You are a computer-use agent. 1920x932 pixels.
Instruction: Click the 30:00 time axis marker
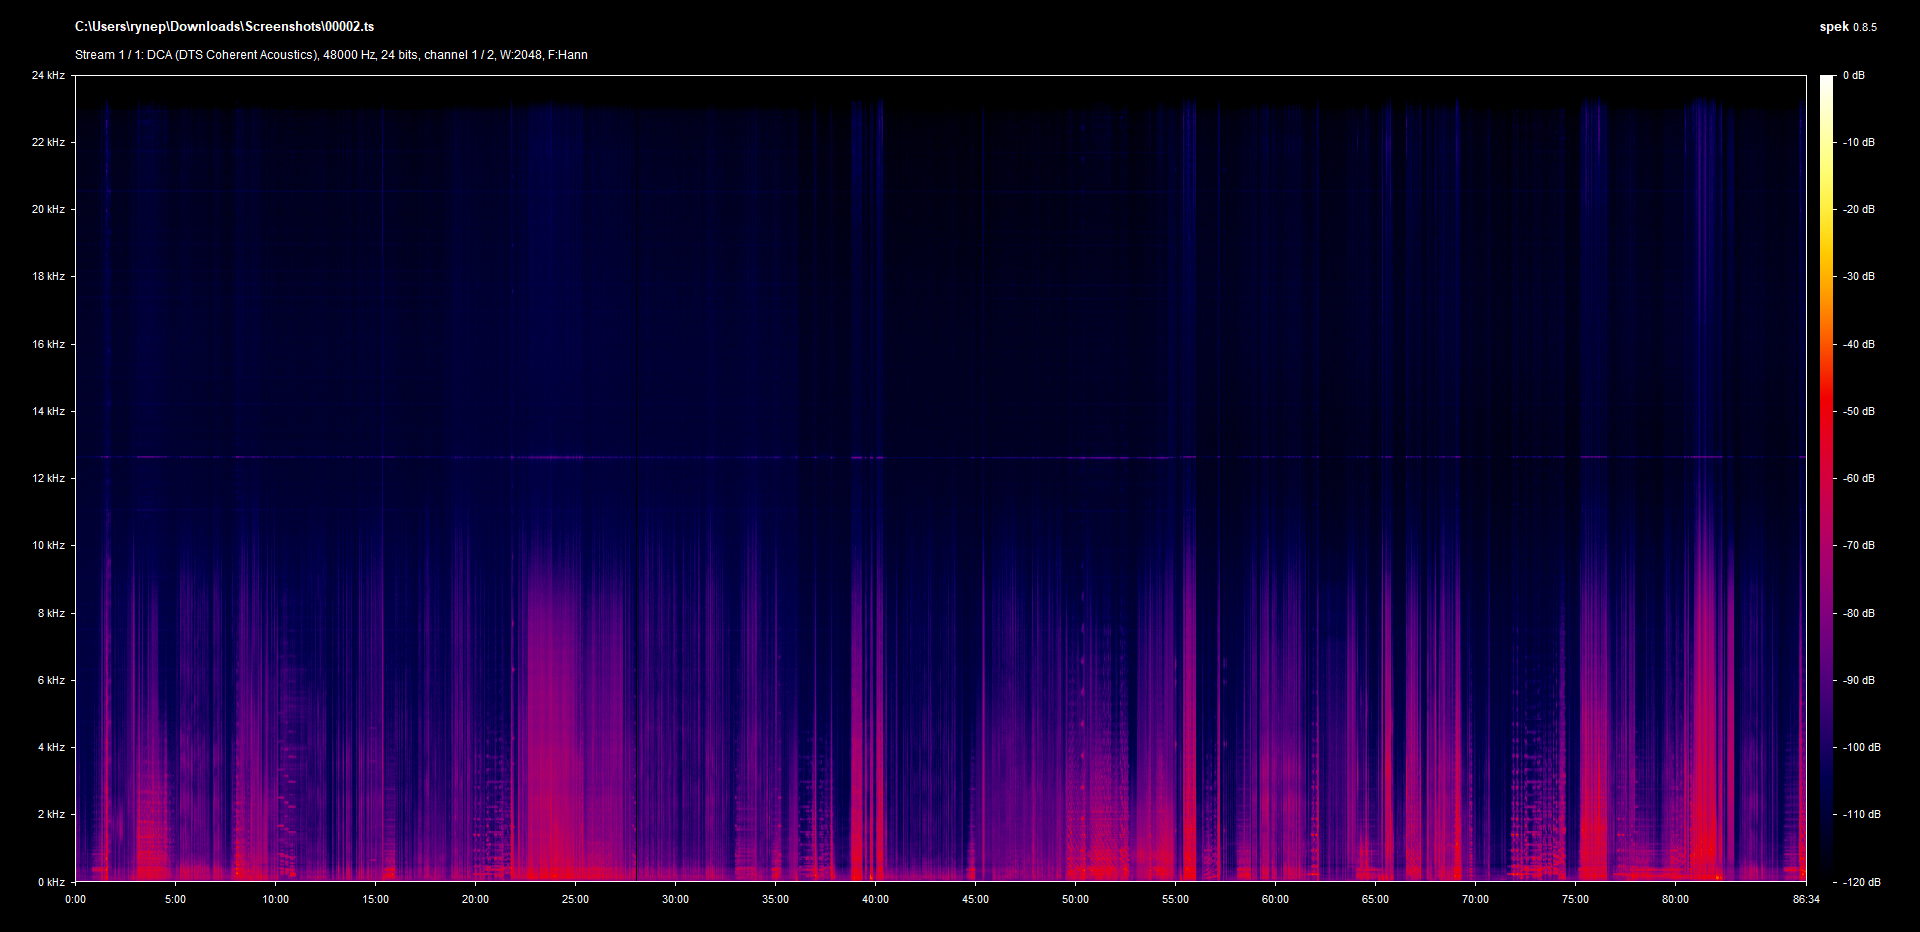click(675, 899)
